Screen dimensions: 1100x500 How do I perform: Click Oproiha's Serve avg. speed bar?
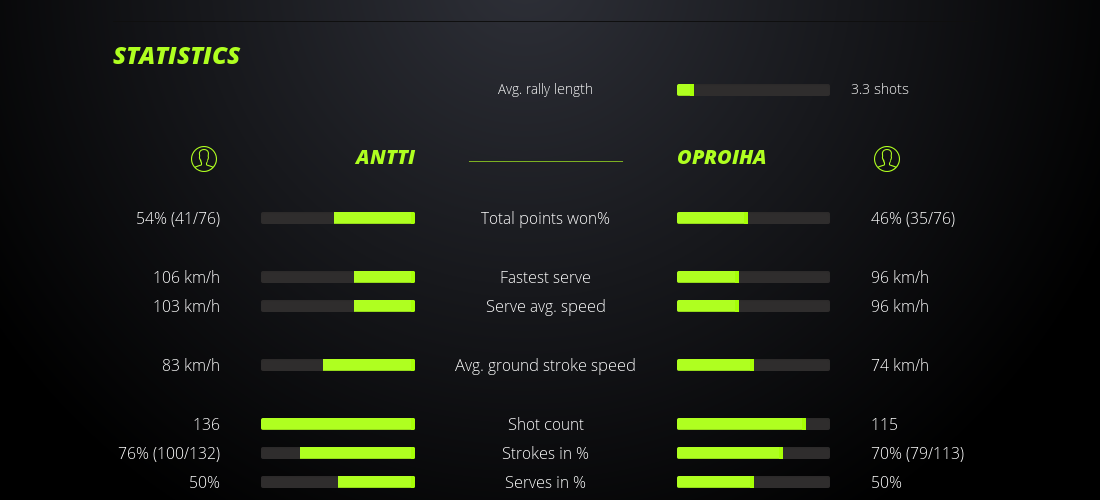pos(753,306)
